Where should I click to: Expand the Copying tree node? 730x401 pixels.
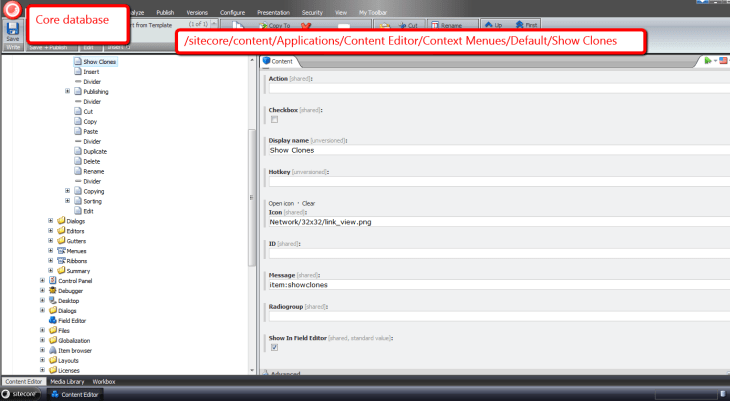[68, 191]
